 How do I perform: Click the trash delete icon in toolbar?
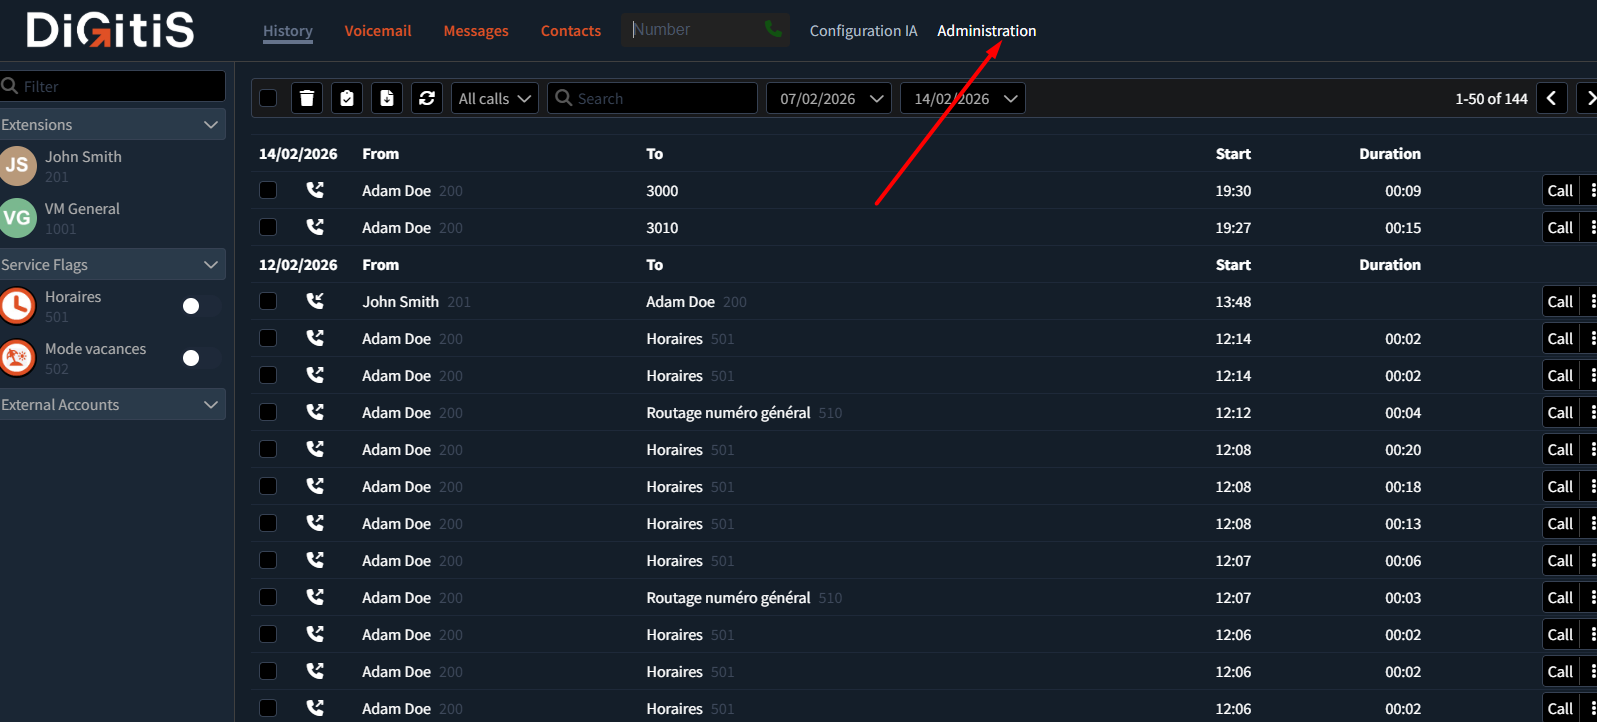(307, 98)
